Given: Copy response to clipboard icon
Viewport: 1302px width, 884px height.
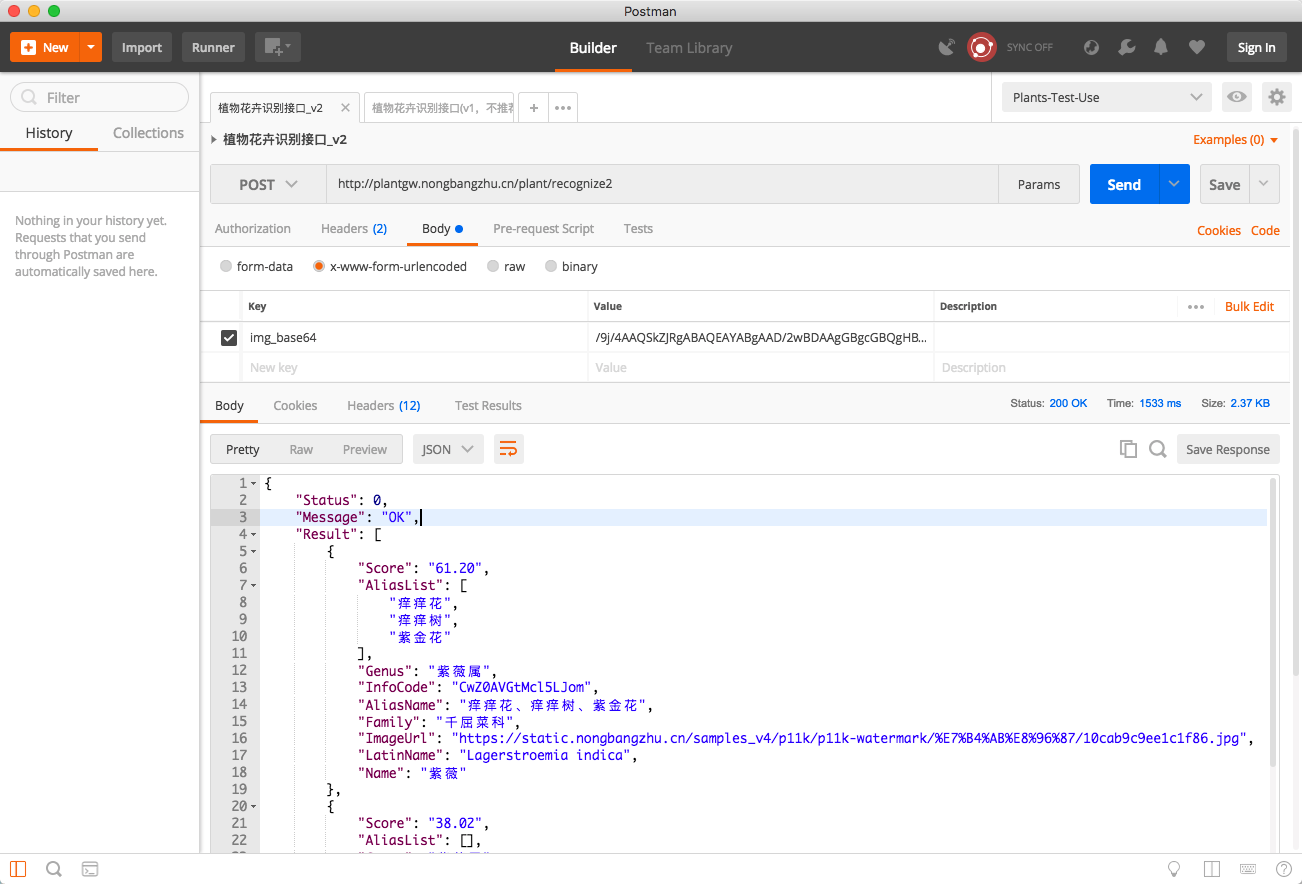Looking at the screenshot, I should [x=1128, y=449].
